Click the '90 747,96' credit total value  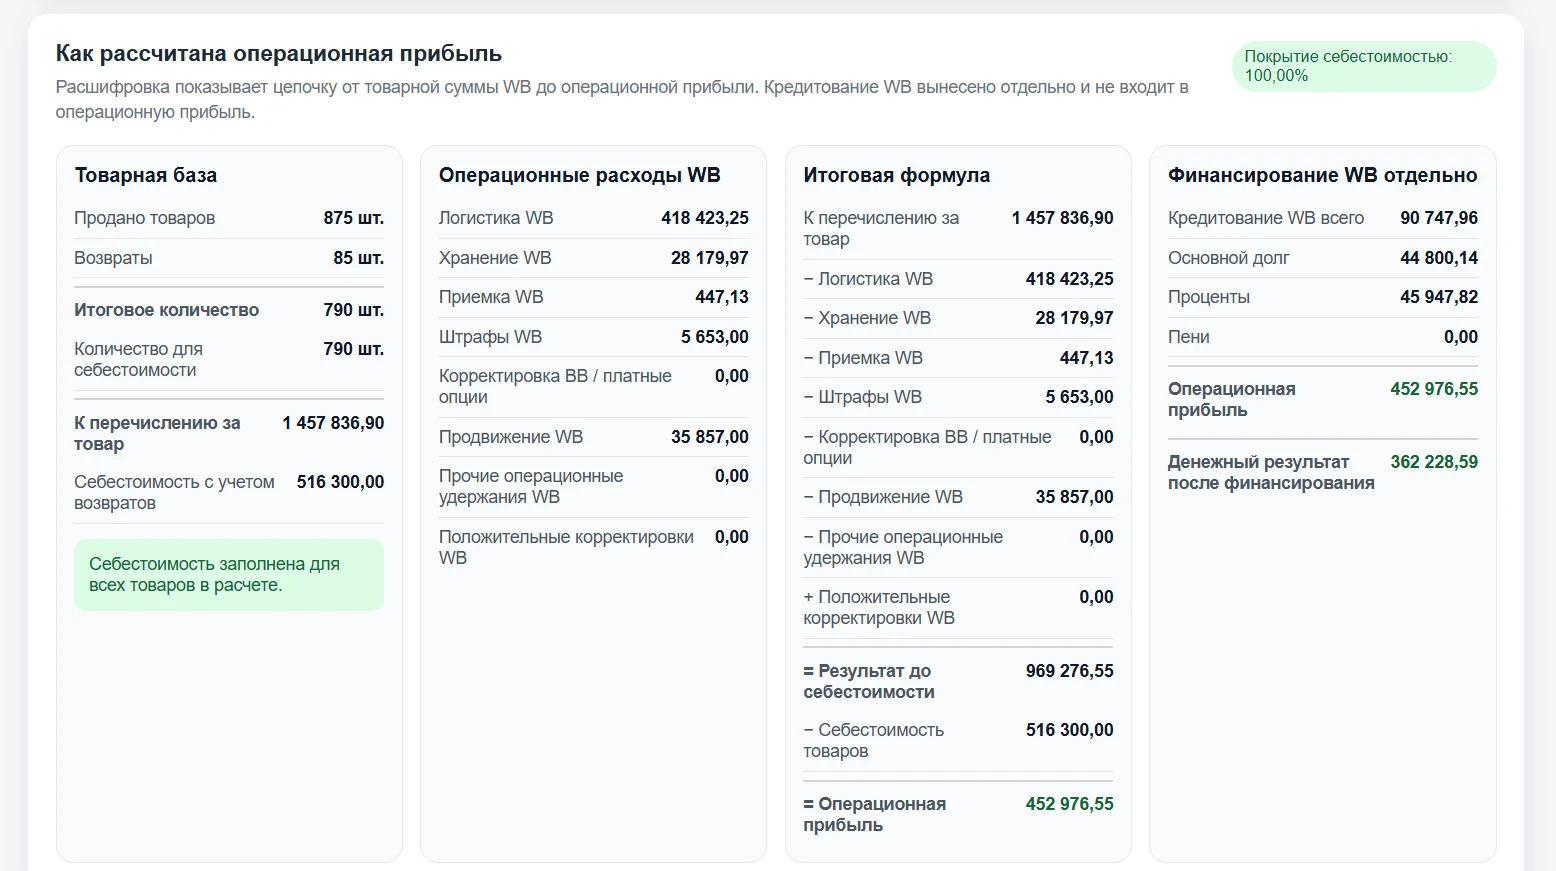1439,218
